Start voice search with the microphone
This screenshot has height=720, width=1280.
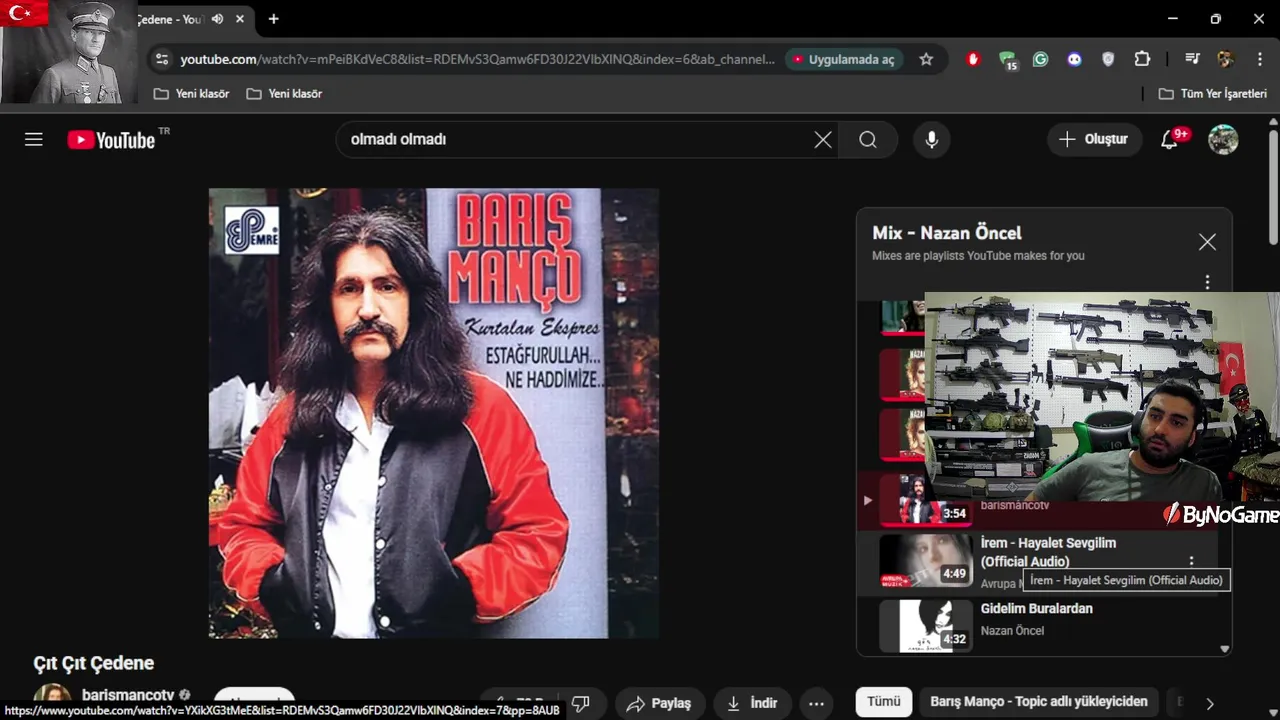click(x=932, y=140)
